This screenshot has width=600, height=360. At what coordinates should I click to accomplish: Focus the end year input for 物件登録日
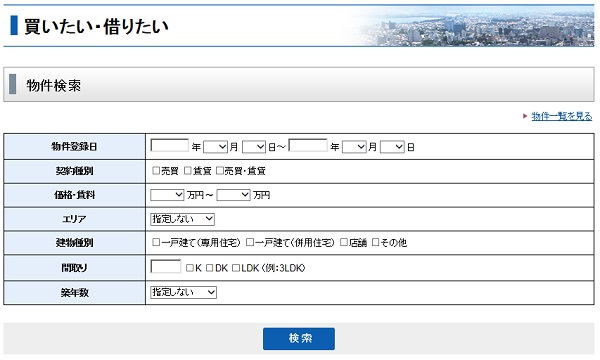point(308,146)
